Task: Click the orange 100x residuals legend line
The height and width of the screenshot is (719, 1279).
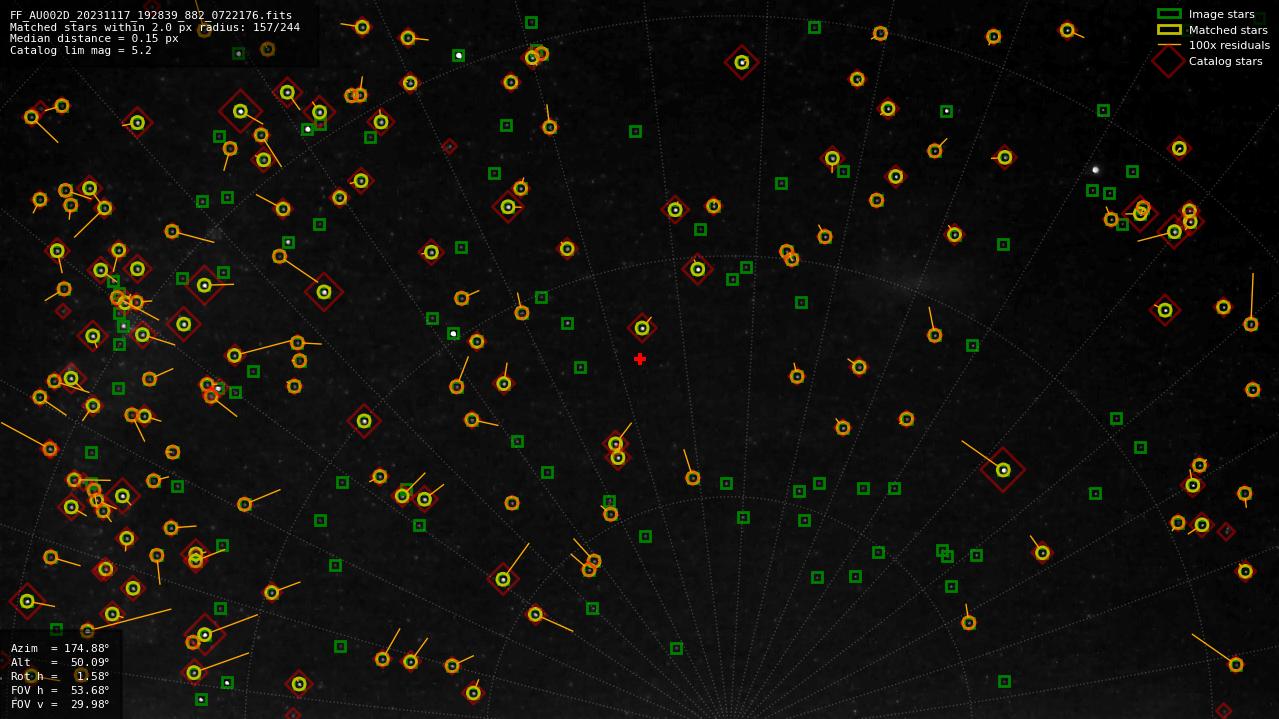Action: (x=1169, y=45)
